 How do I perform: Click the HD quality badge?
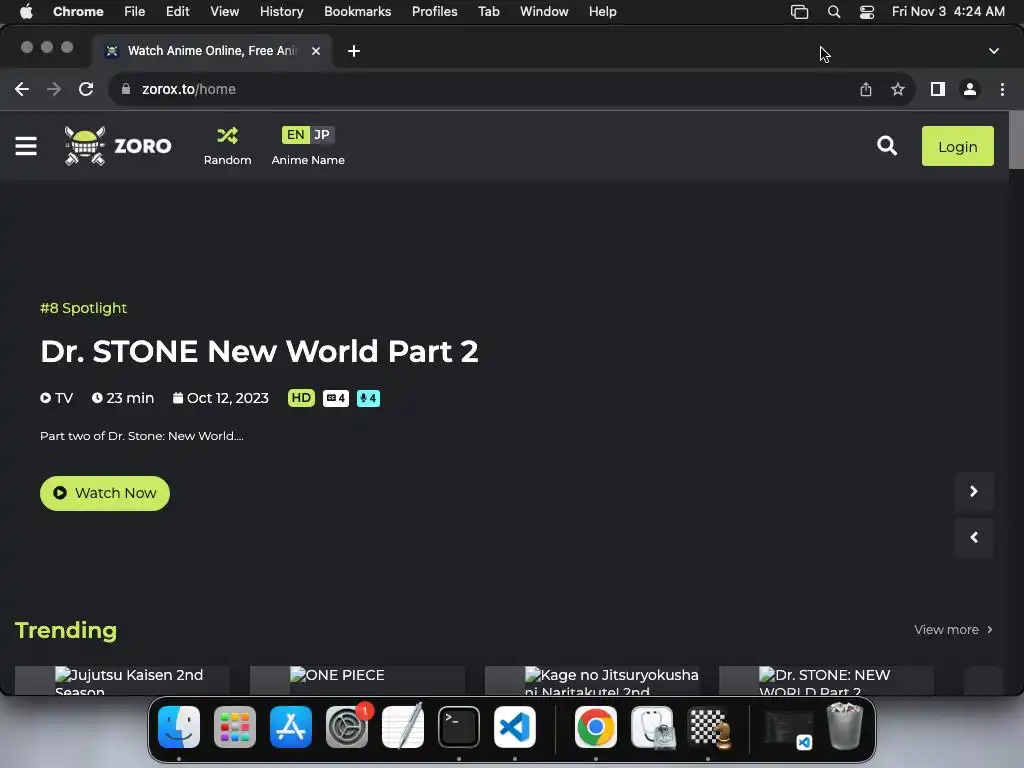click(301, 398)
